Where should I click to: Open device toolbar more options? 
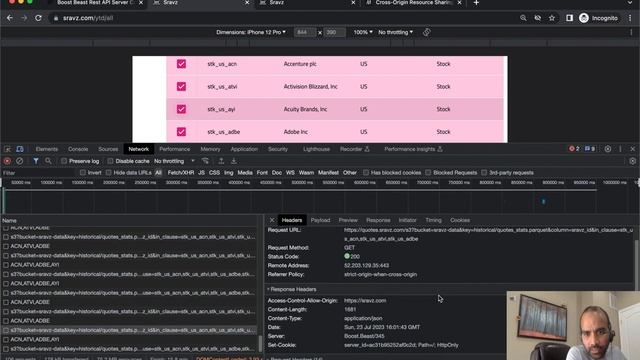(x=631, y=32)
